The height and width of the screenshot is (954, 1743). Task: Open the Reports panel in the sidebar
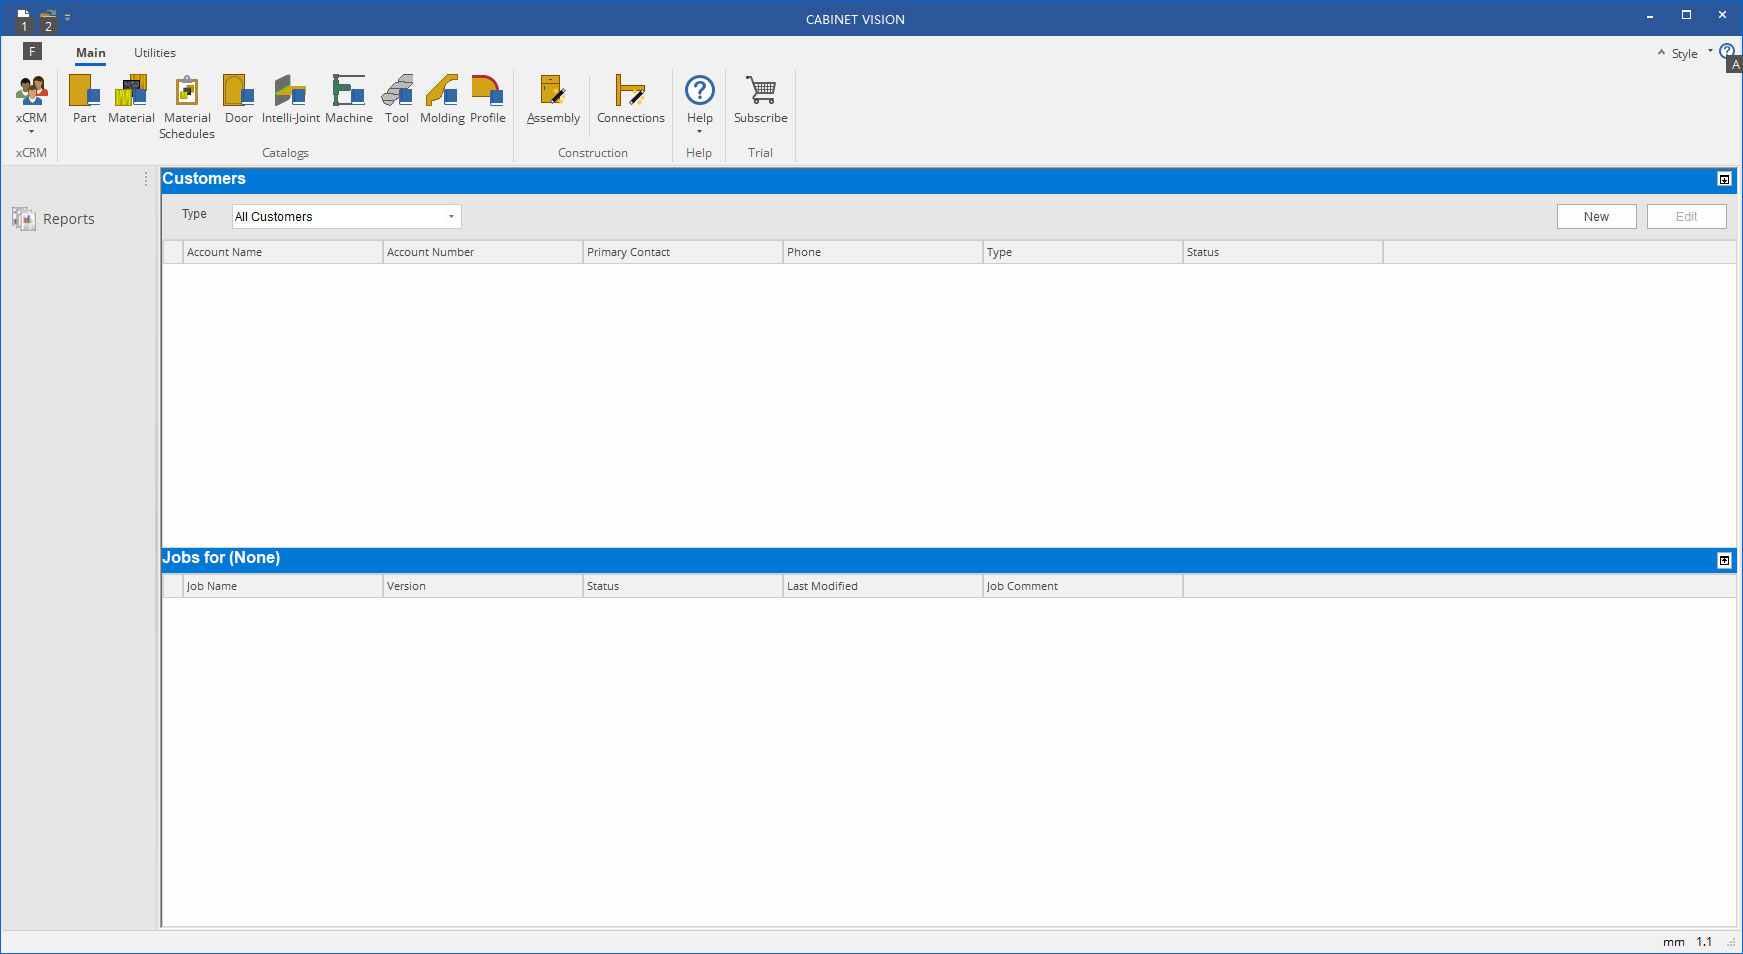(x=55, y=218)
